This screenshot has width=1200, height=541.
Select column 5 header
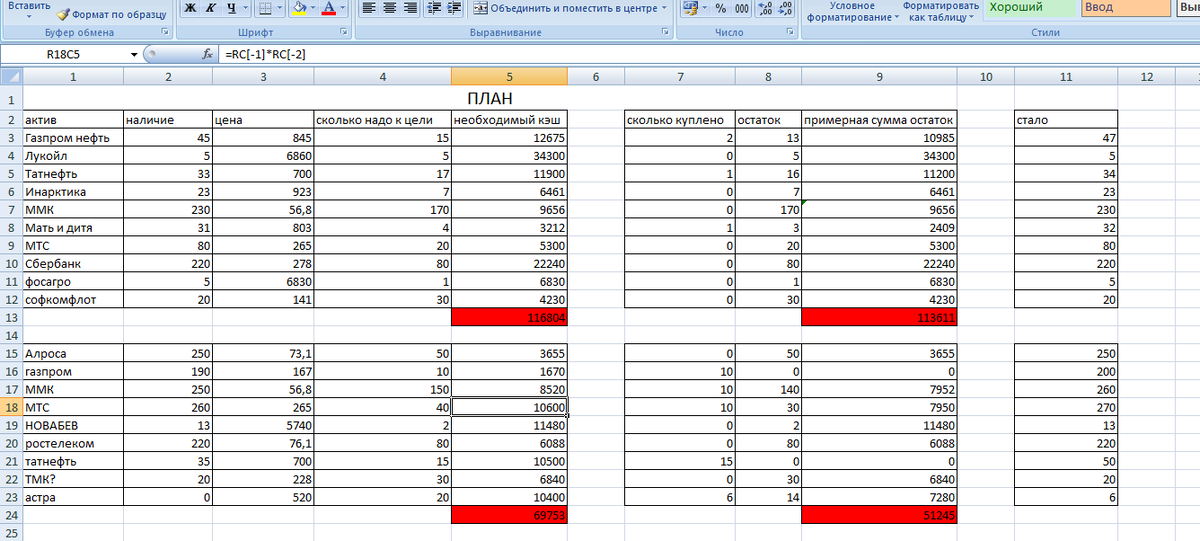(x=509, y=77)
